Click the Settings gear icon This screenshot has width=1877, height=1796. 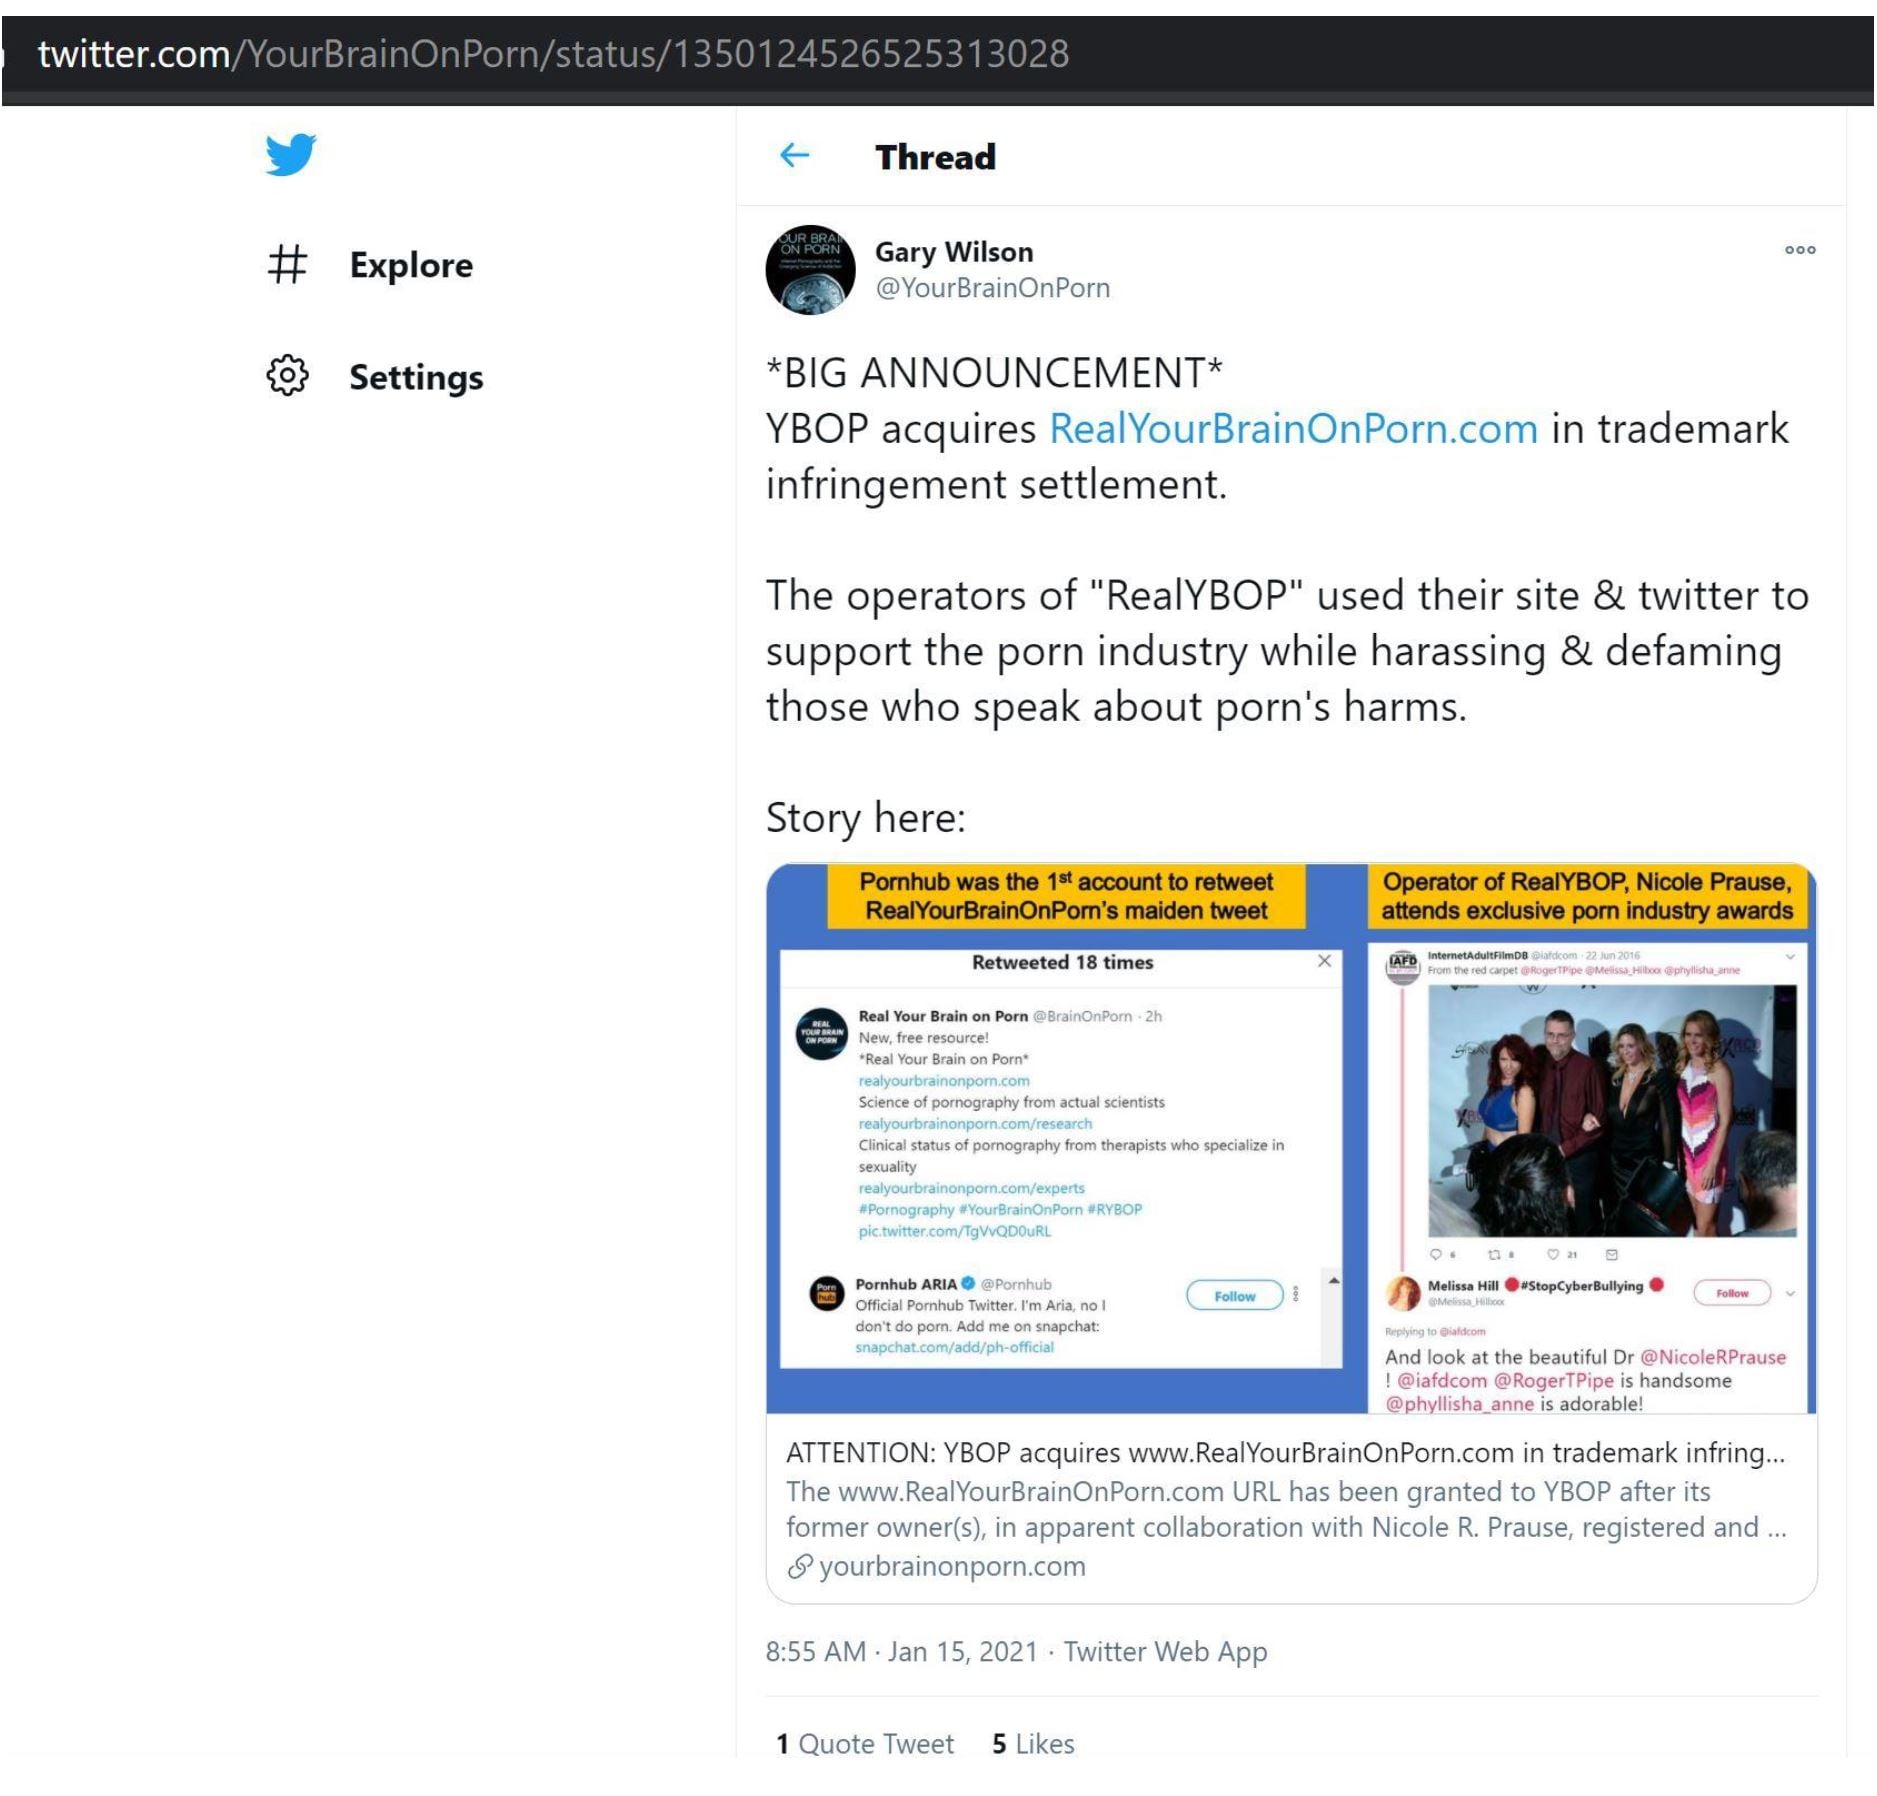287,376
